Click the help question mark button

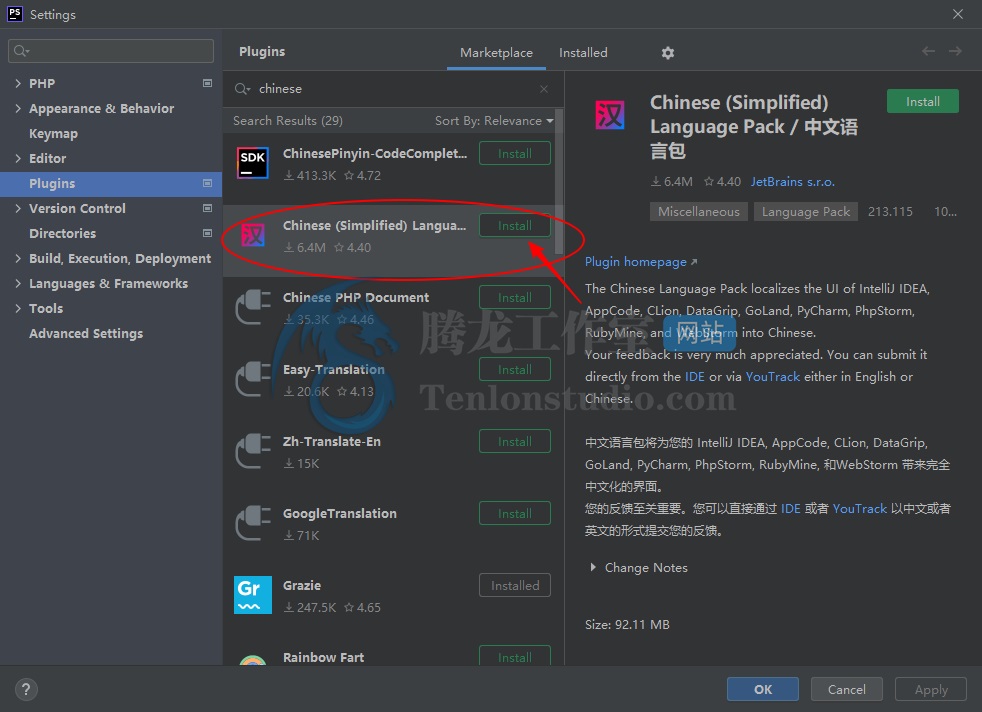click(26, 689)
